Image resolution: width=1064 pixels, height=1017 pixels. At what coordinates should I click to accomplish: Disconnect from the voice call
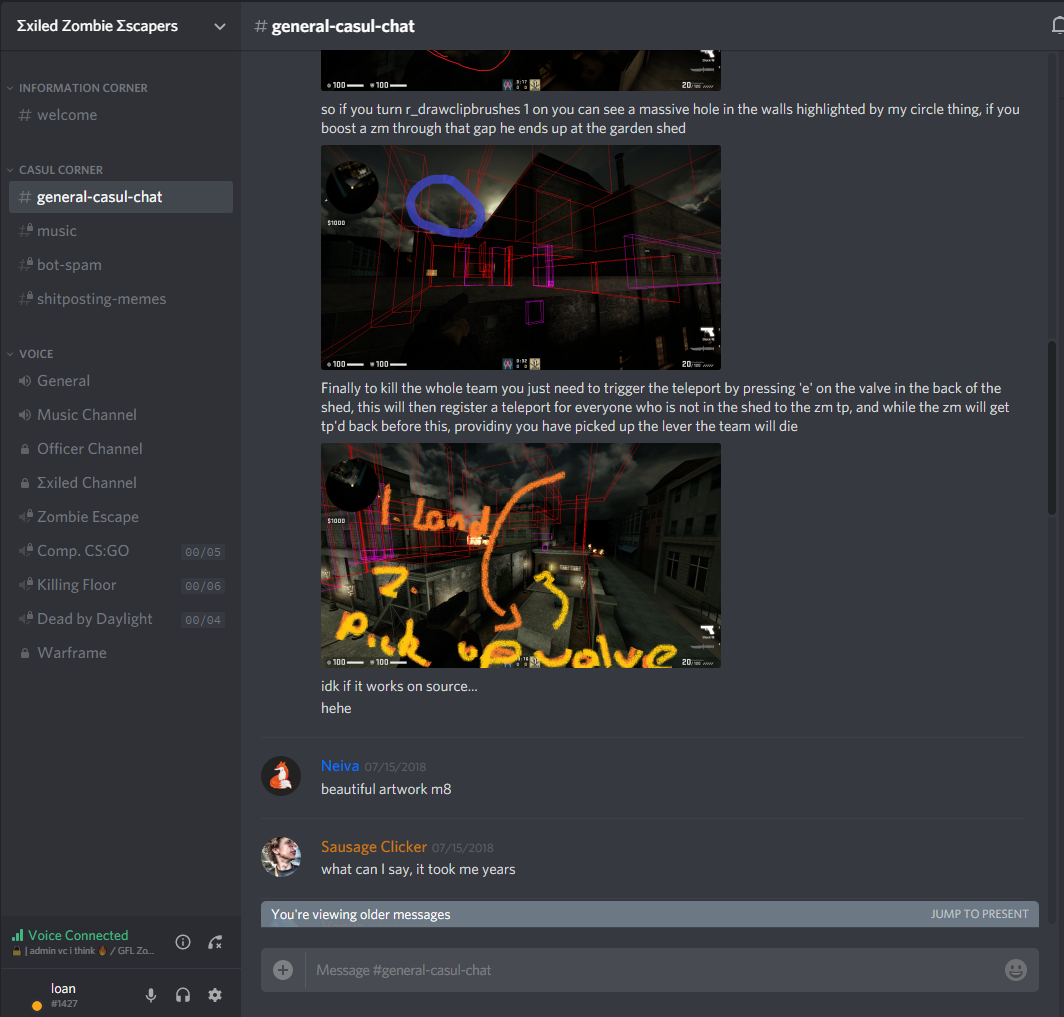coord(215,942)
